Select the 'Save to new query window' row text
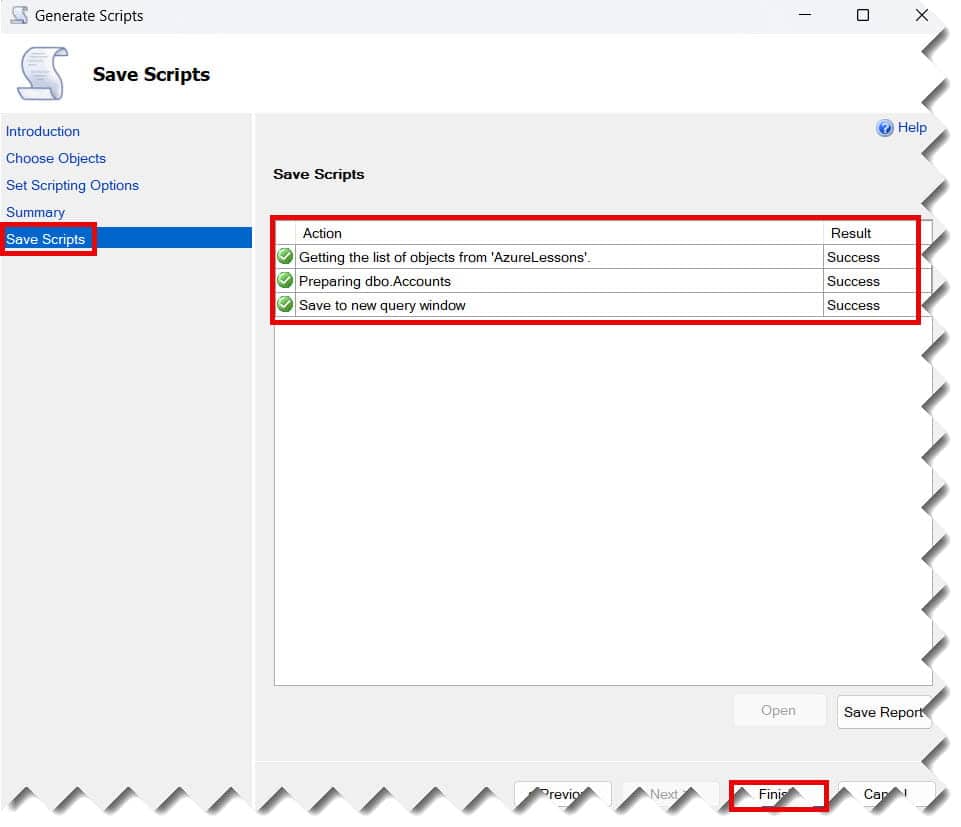This screenshot has height=827, width=961. (382, 306)
